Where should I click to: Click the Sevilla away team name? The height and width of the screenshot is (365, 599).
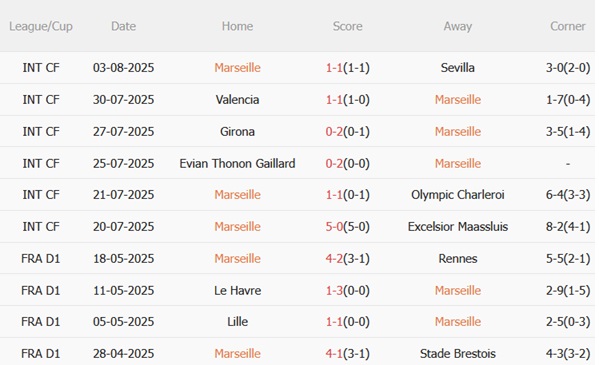457,68
